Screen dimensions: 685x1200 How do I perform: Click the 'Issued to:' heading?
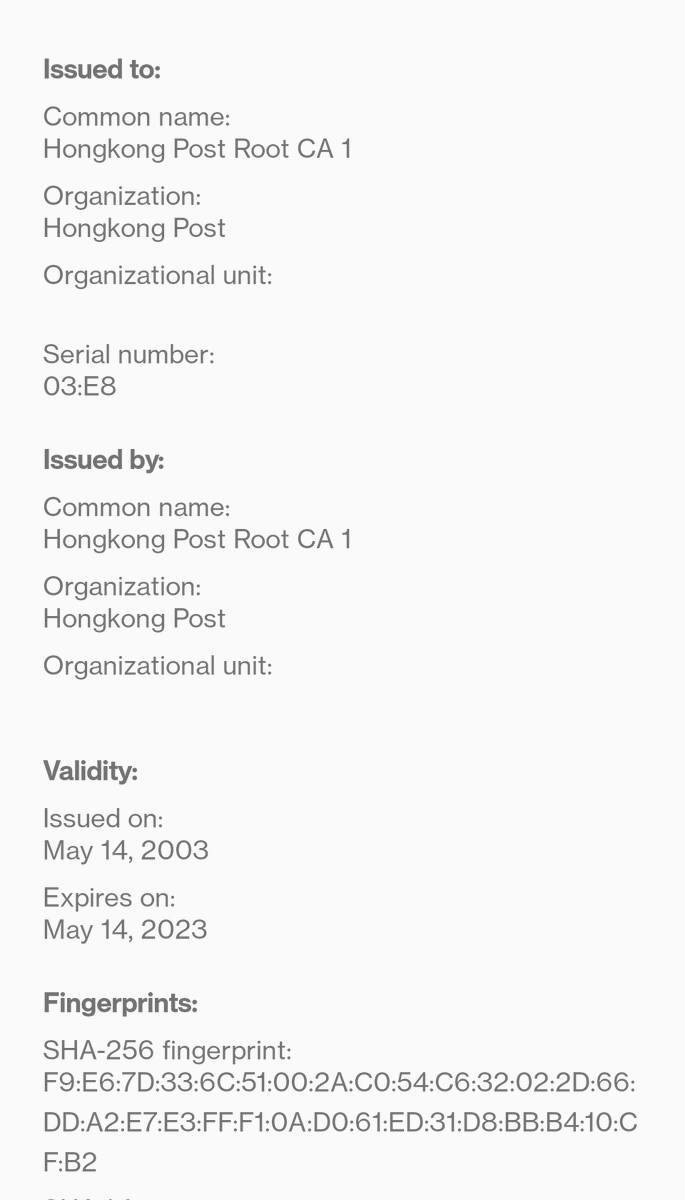(x=102, y=70)
